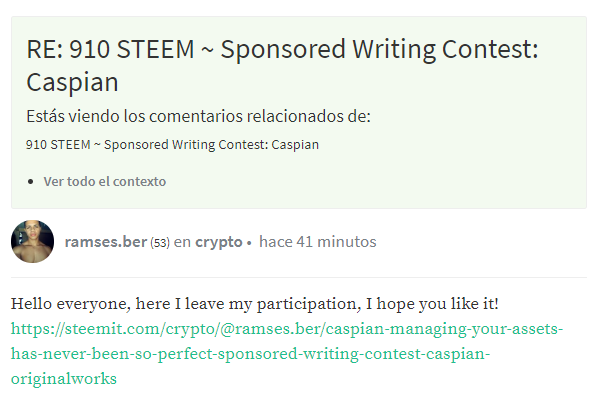Open the steemit.com/crypto/@ramses.ber URL
This screenshot has width=597, height=408.
pyautogui.click(x=287, y=353)
